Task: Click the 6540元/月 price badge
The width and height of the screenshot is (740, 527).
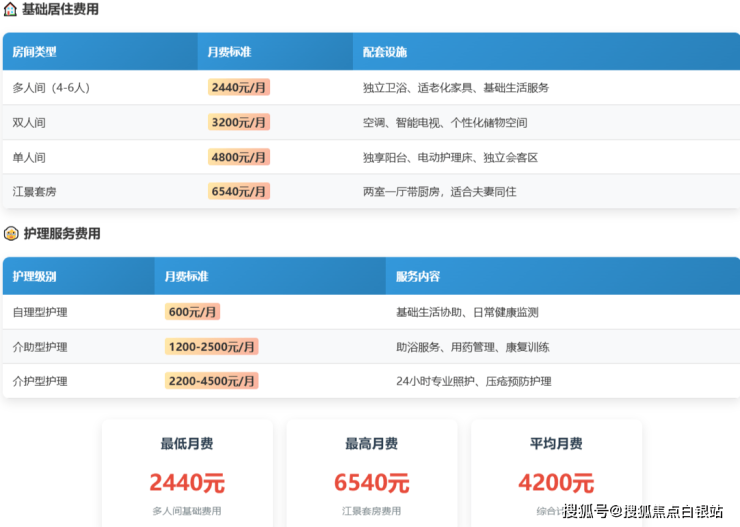Action: click(x=239, y=191)
